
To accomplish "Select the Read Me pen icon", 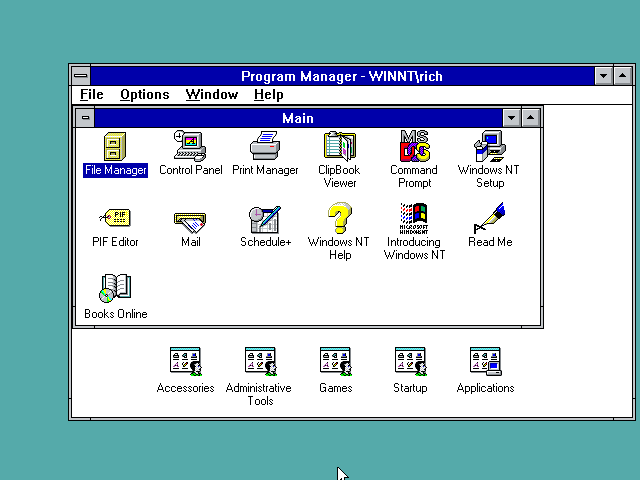I will [x=489, y=218].
